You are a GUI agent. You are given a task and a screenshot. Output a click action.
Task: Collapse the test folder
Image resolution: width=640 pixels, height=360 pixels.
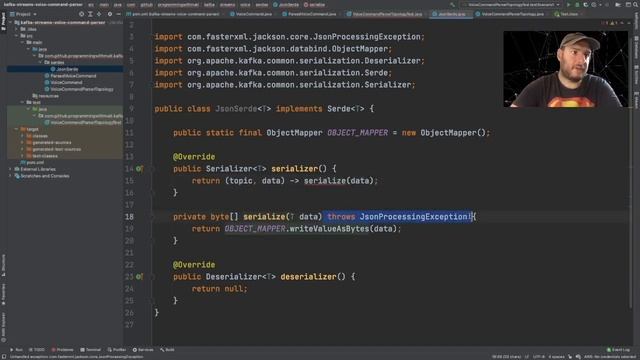[x=22, y=102]
